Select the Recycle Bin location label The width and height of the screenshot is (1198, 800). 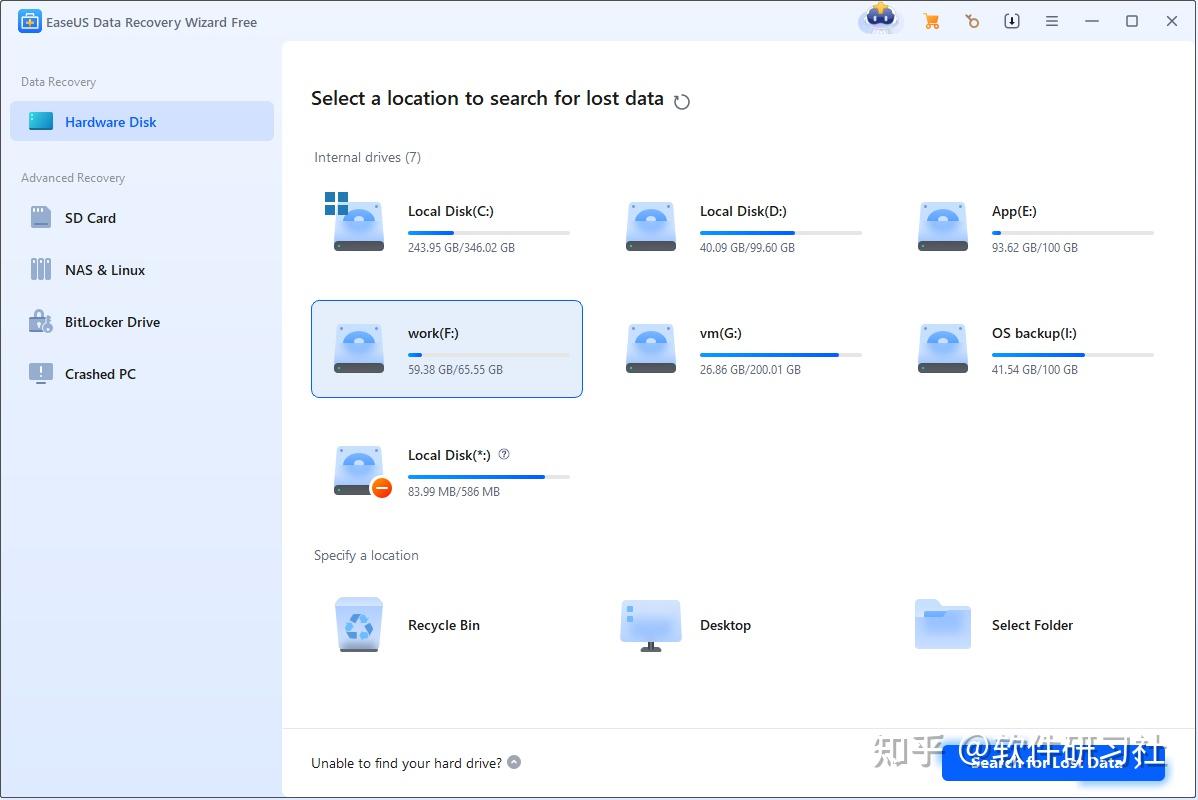tap(444, 625)
